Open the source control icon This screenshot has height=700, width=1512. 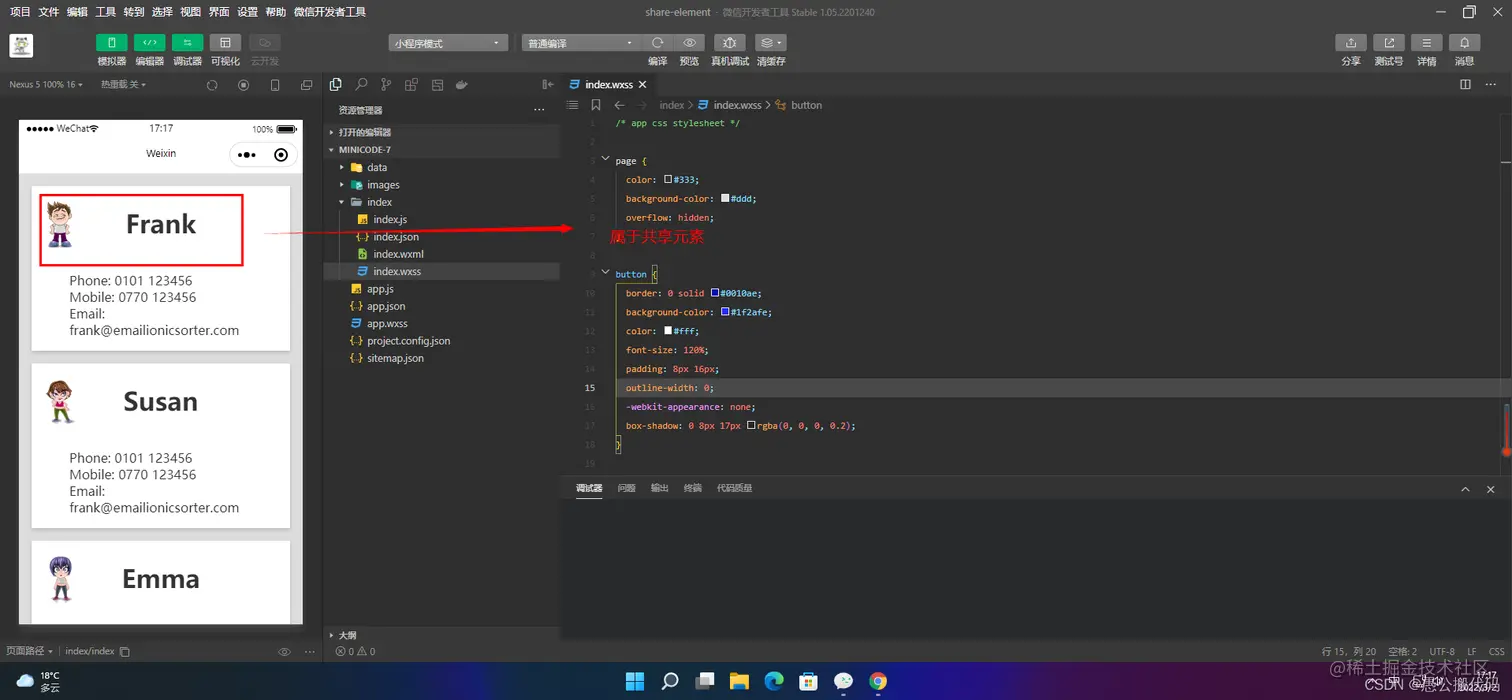[386, 85]
